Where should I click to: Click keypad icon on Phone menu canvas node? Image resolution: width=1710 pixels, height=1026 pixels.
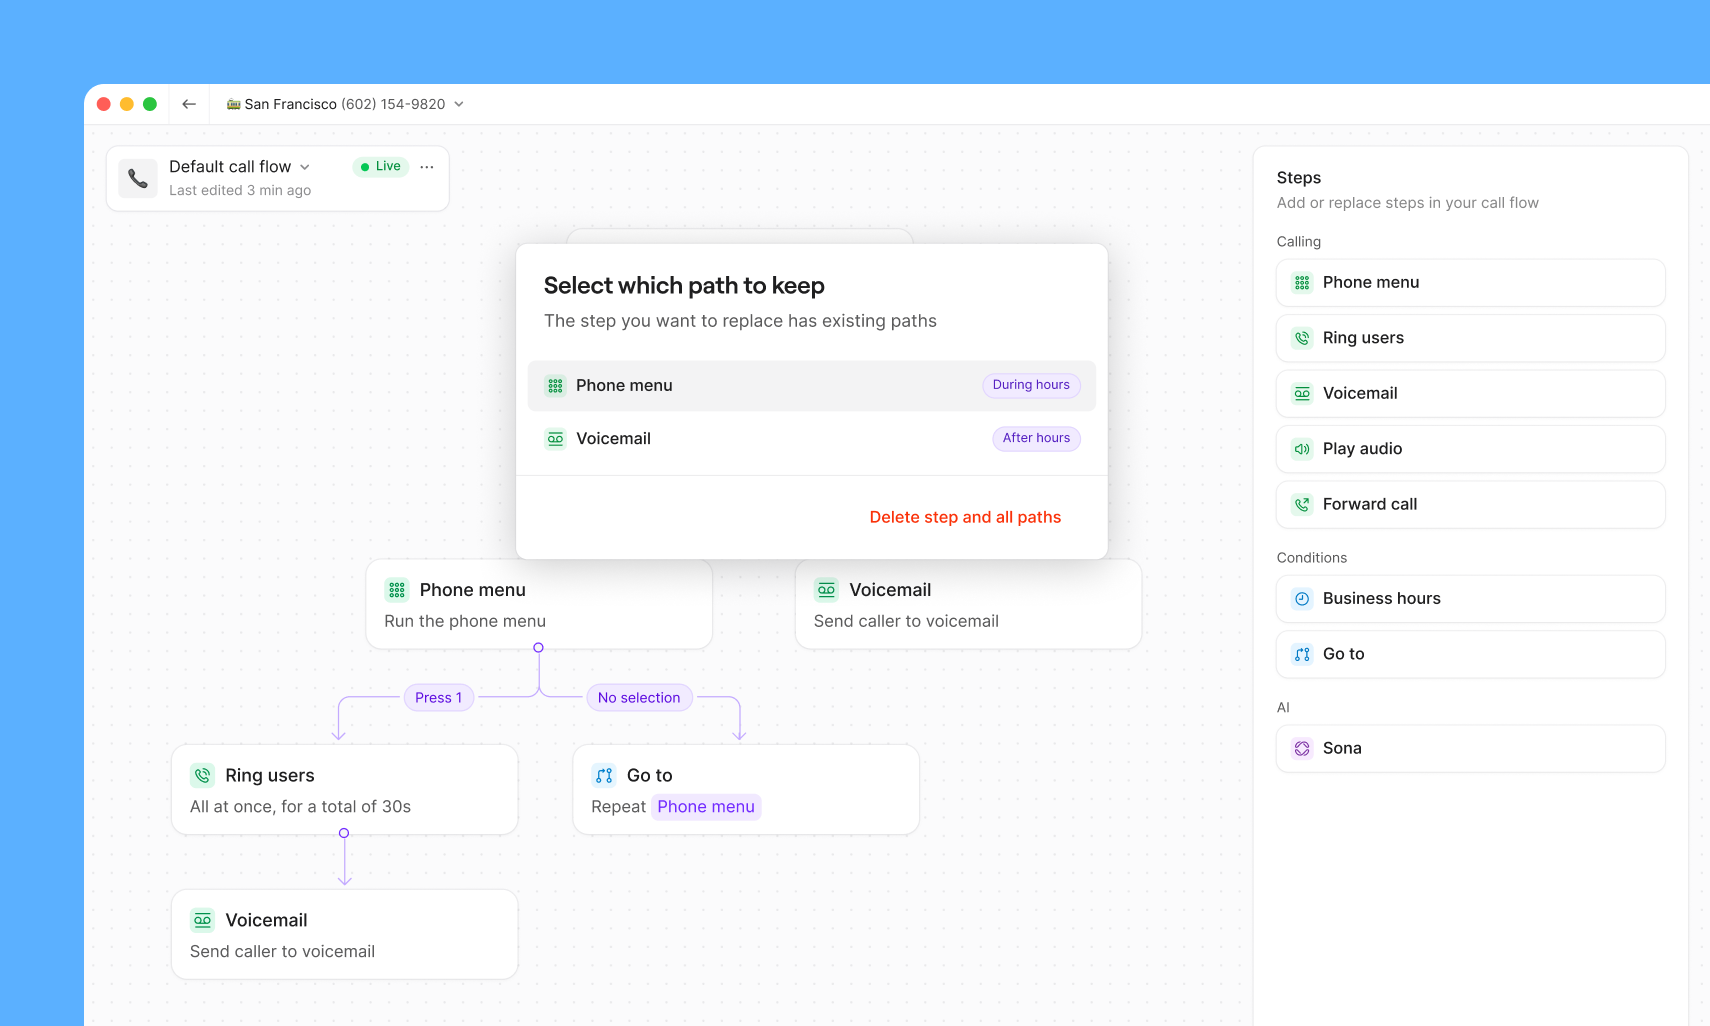click(397, 590)
